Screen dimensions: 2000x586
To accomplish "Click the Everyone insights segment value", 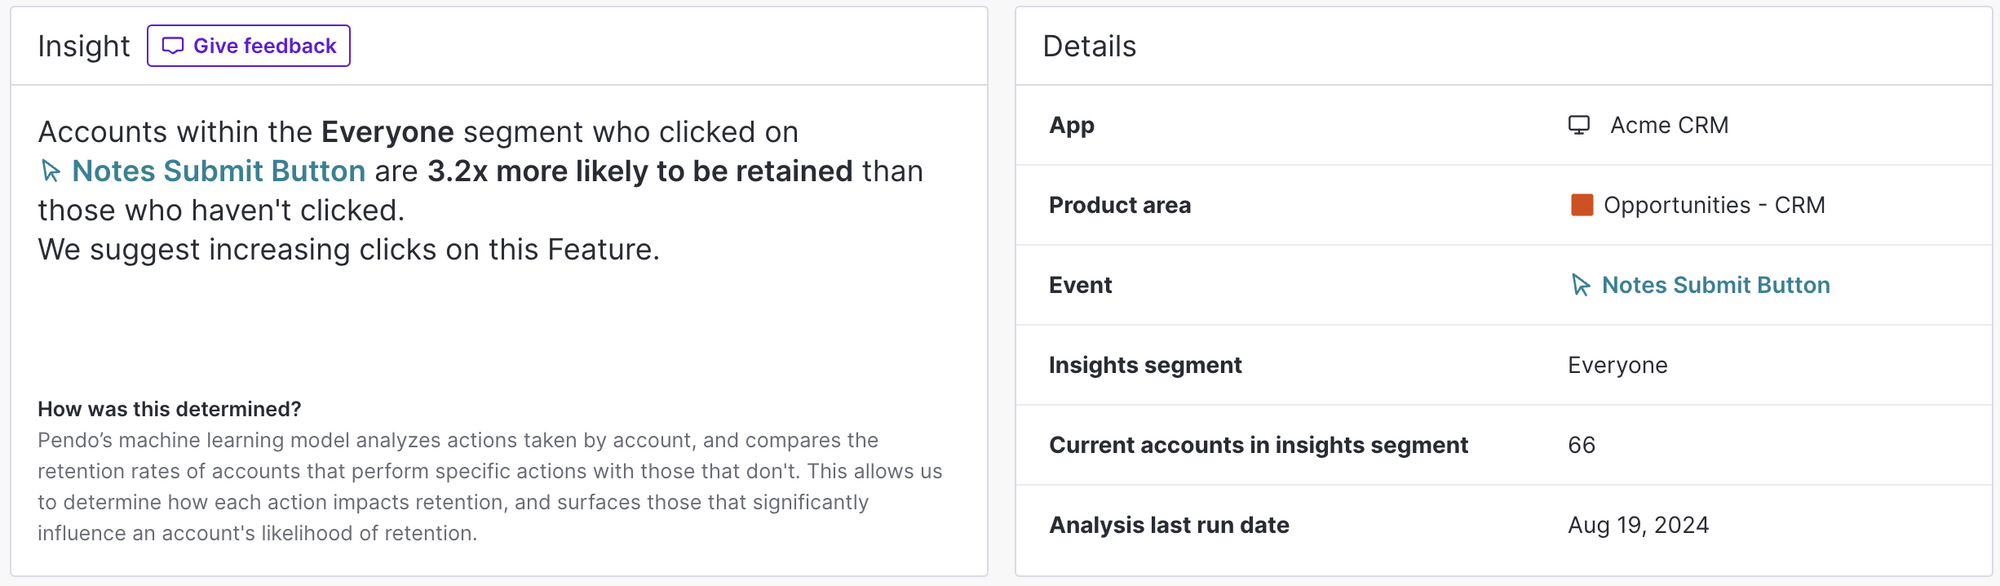I will 1617,365.
